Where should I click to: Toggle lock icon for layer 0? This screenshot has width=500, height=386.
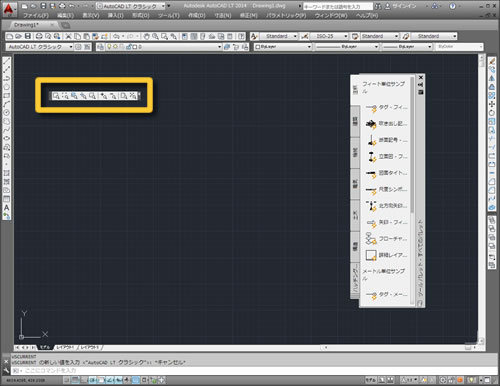point(129,47)
